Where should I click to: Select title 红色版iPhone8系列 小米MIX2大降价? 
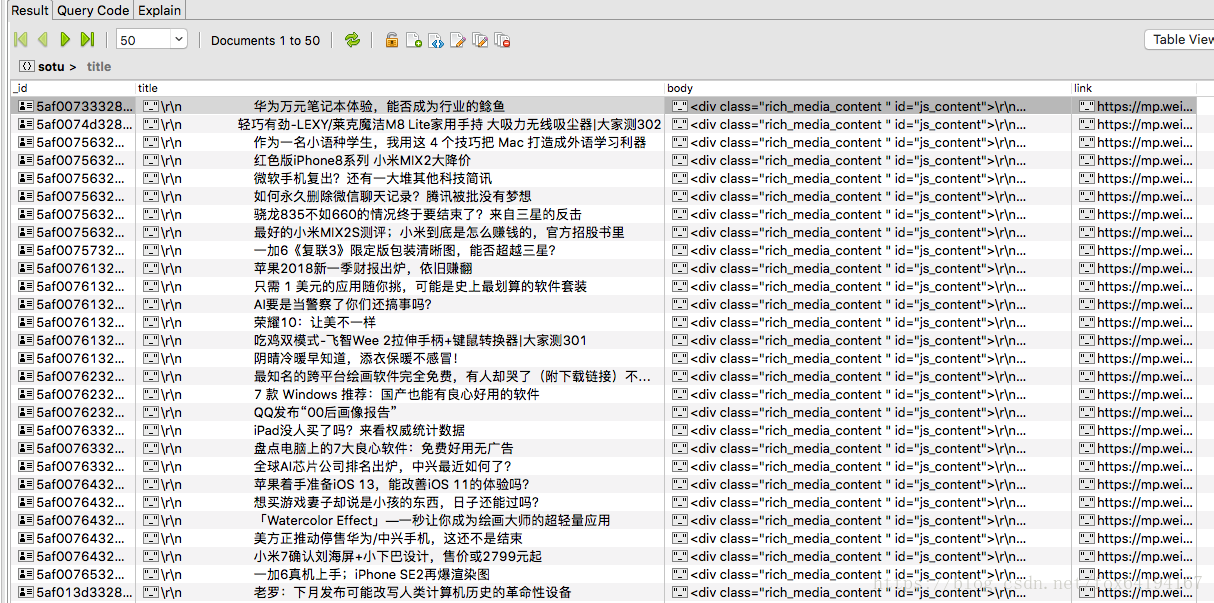362,160
